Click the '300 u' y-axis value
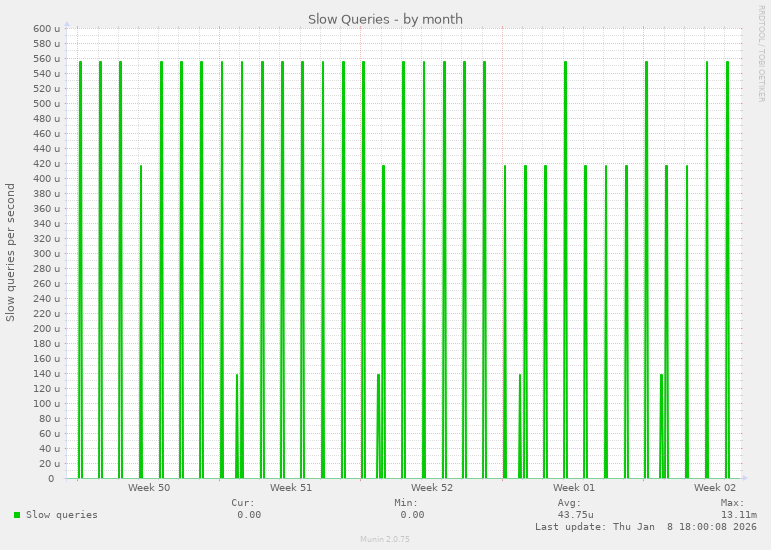Screen dimensions: 771x550 point(47,254)
